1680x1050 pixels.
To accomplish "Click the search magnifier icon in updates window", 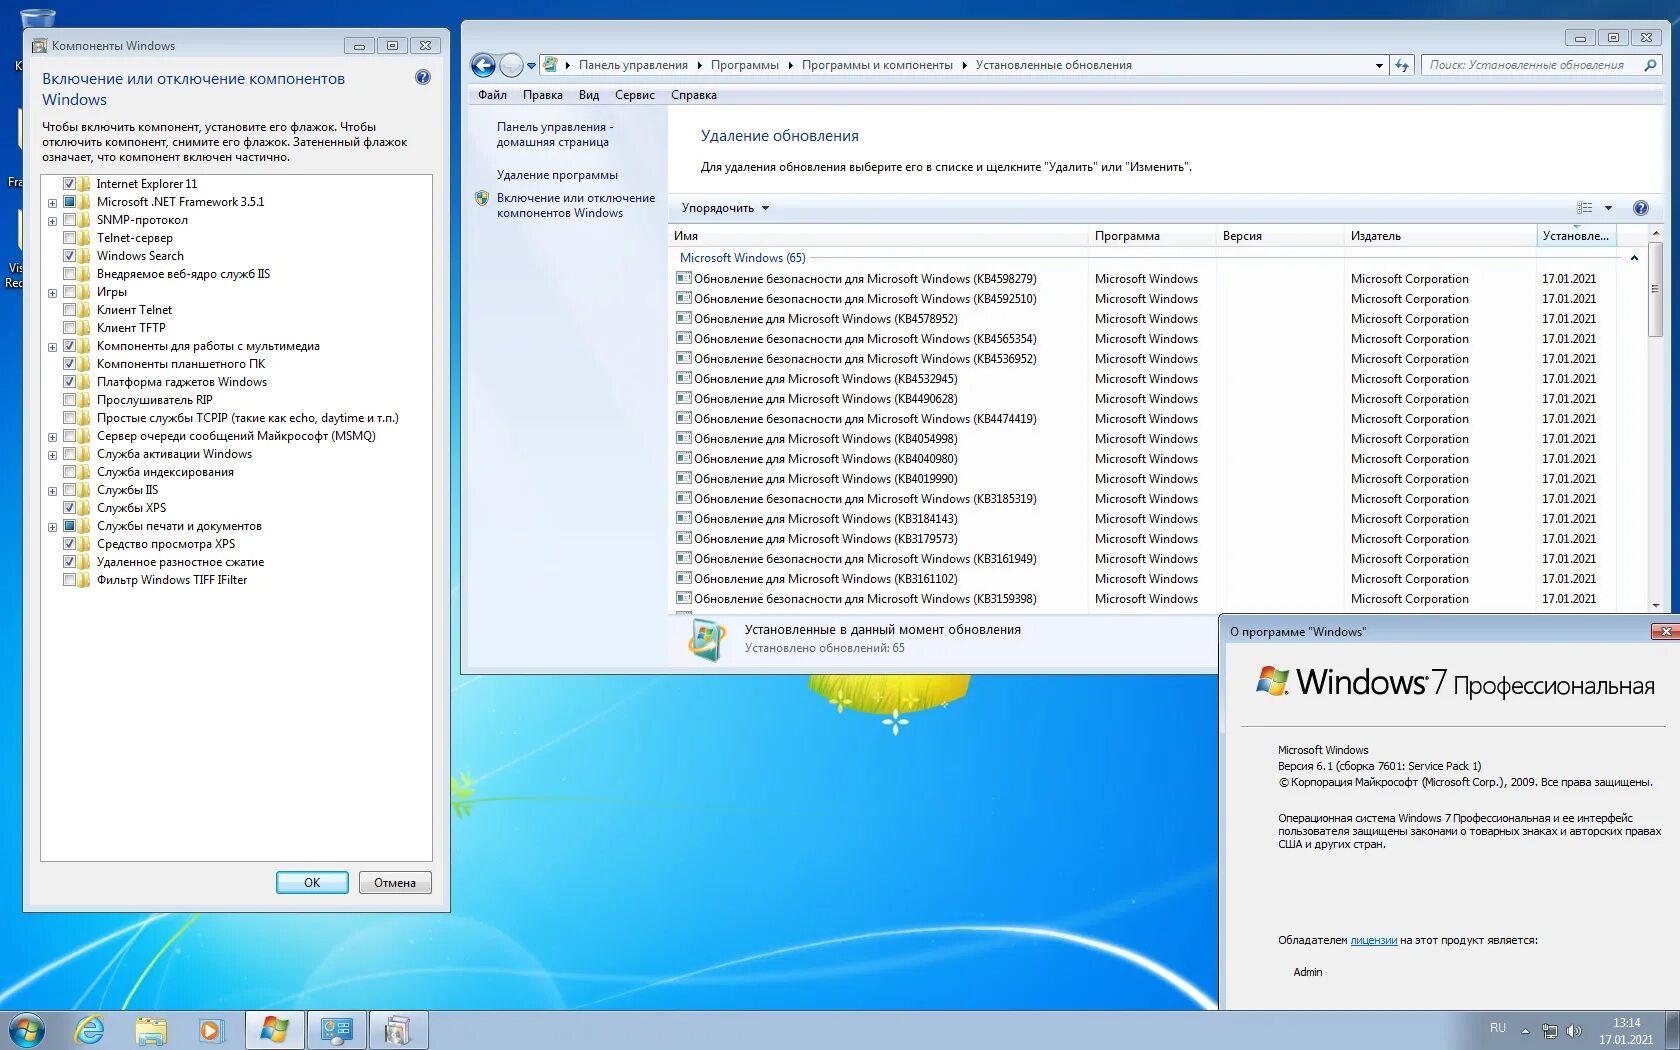I will pyautogui.click(x=1650, y=65).
